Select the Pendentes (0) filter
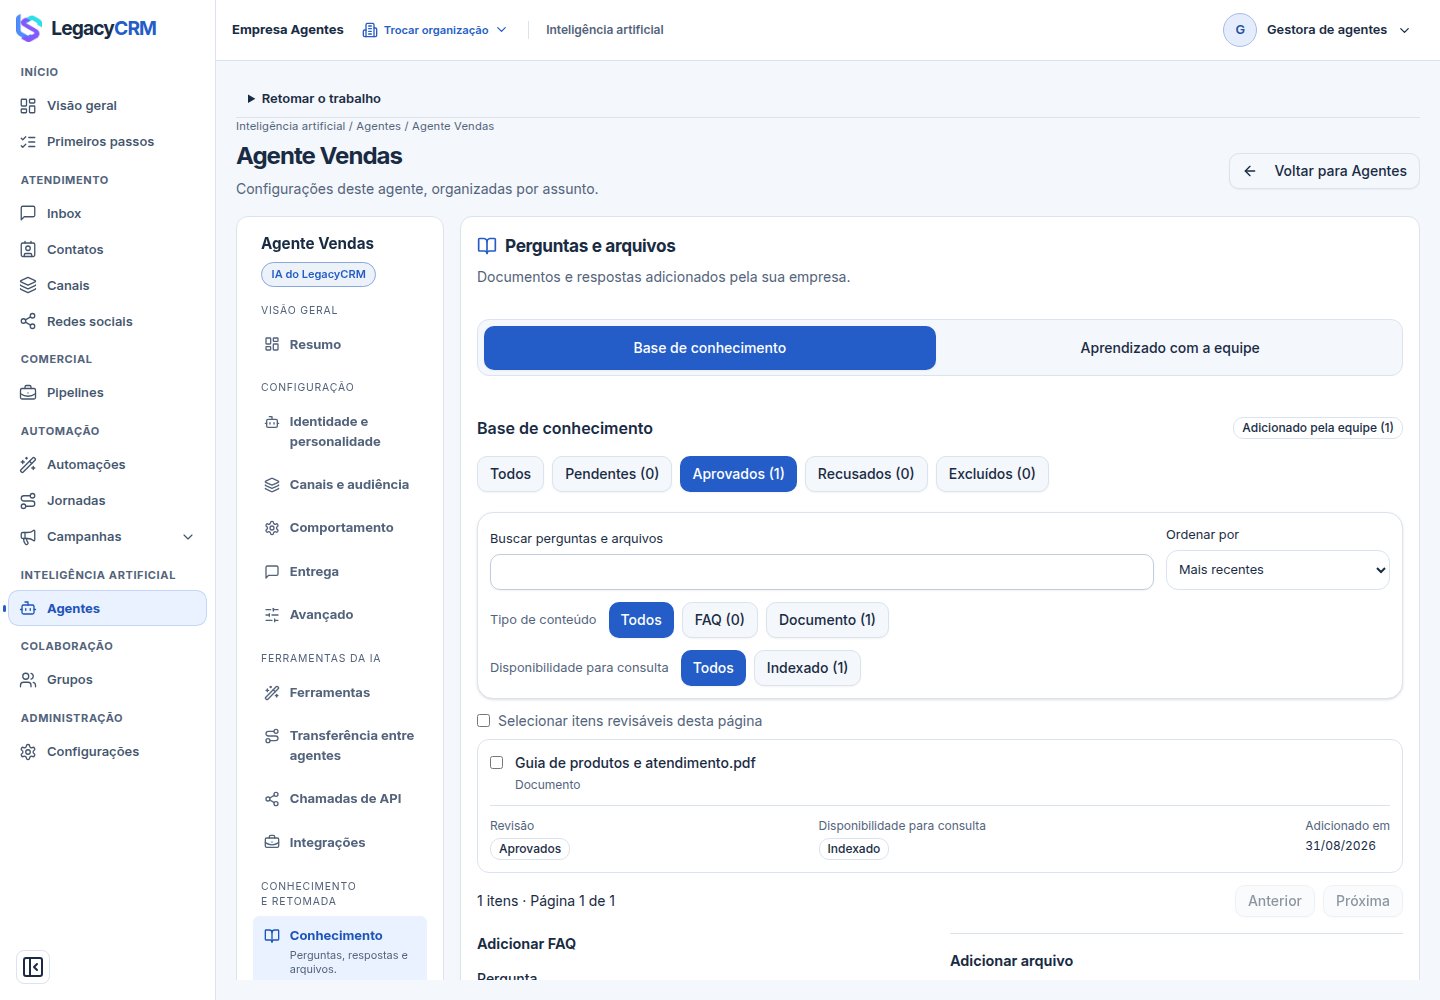The height and width of the screenshot is (1000, 1440). (x=612, y=474)
